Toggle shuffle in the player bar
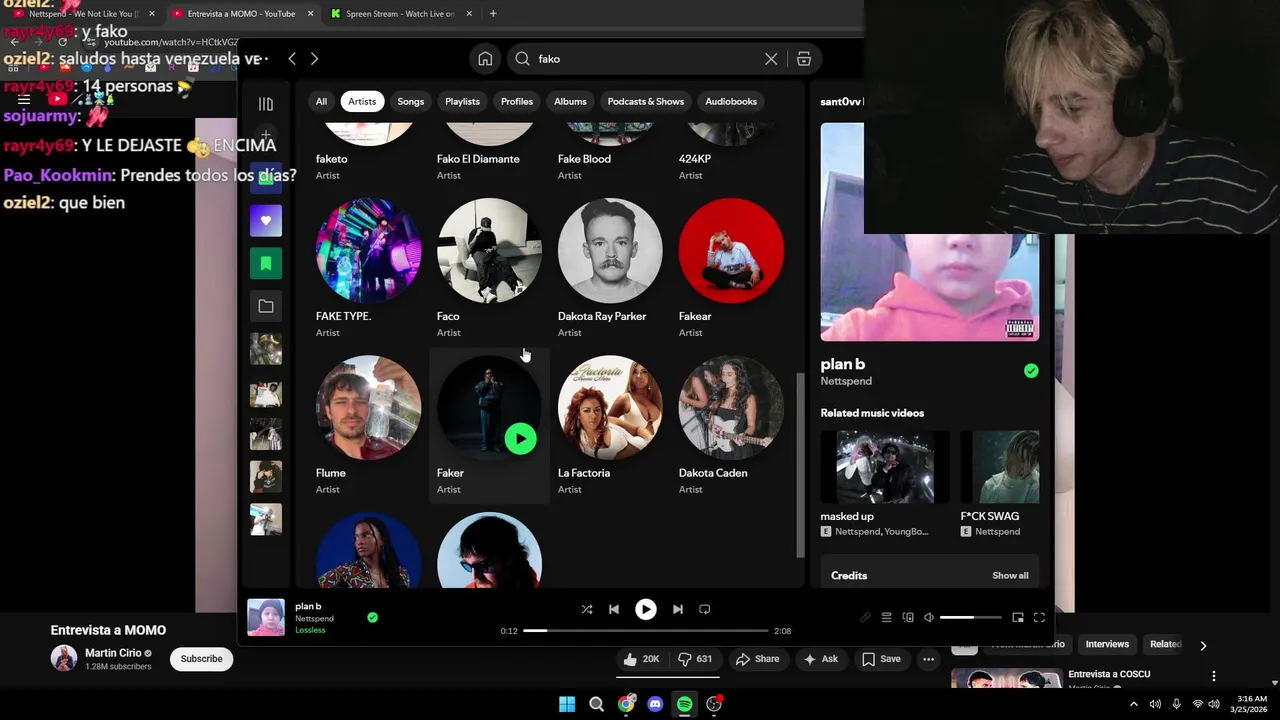This screenshot has height=720, width=1280. [x=587, y=609]
